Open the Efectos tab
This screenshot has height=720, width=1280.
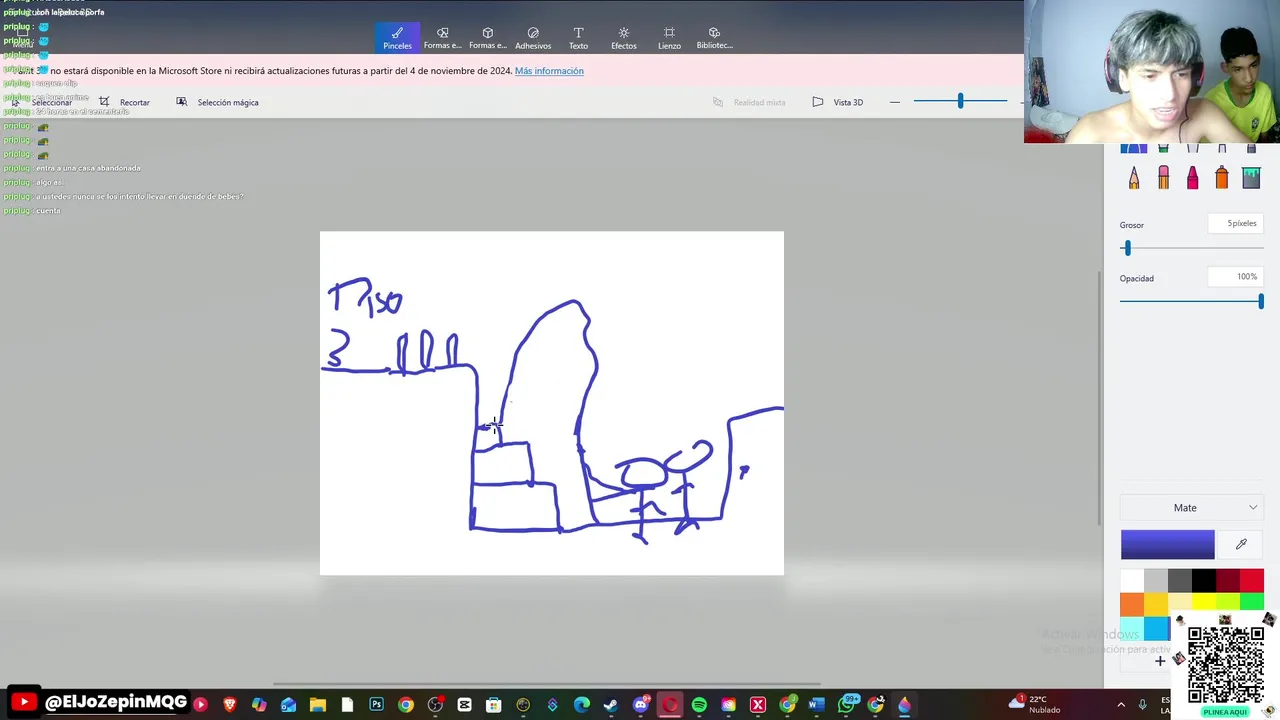[x=624, y=38]
